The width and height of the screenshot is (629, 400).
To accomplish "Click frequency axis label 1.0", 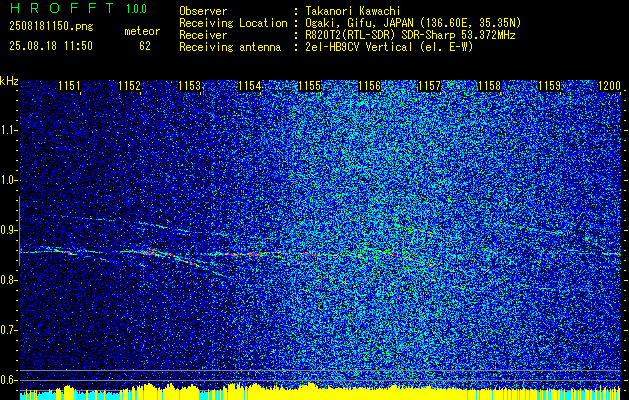I will tap(8, 181).
